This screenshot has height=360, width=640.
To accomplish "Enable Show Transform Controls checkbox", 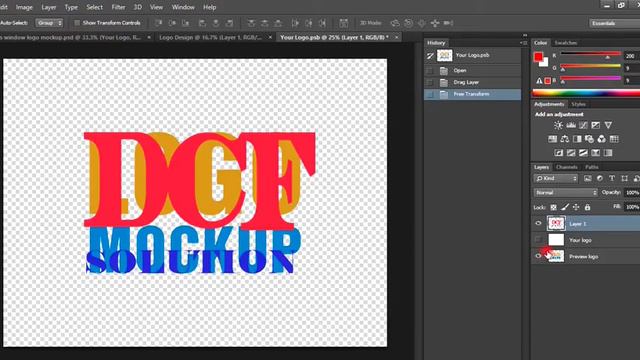I will coord(77,23).
